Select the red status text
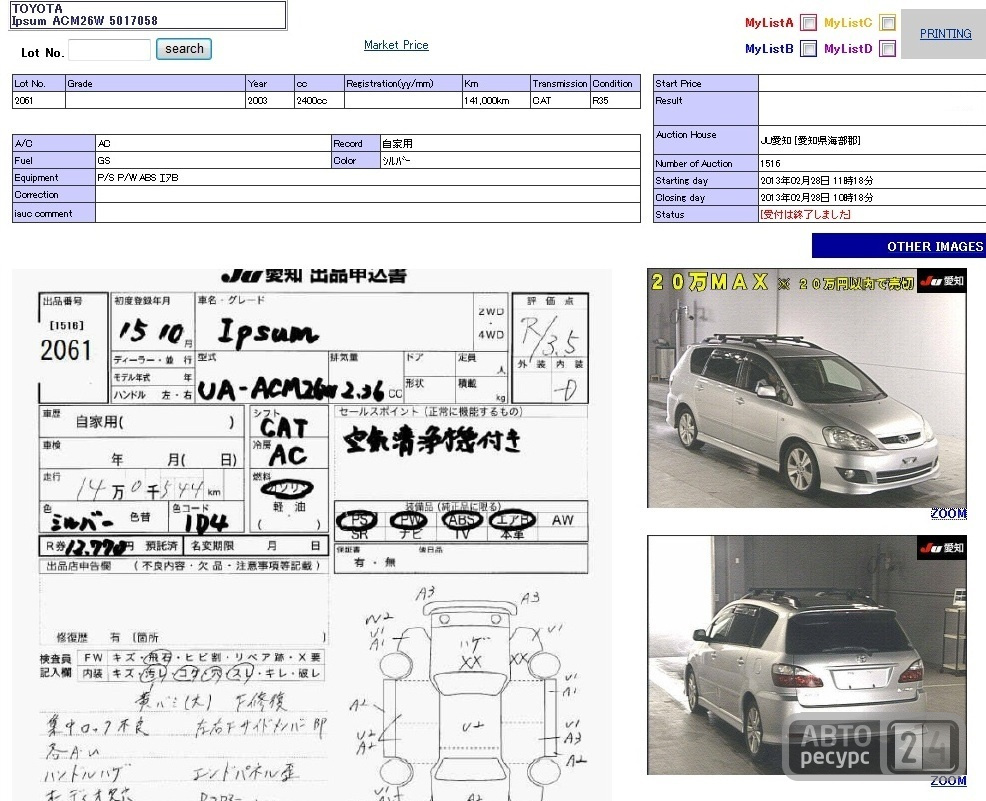This screenshot has width=986, height=801. (x=806, y=214)
